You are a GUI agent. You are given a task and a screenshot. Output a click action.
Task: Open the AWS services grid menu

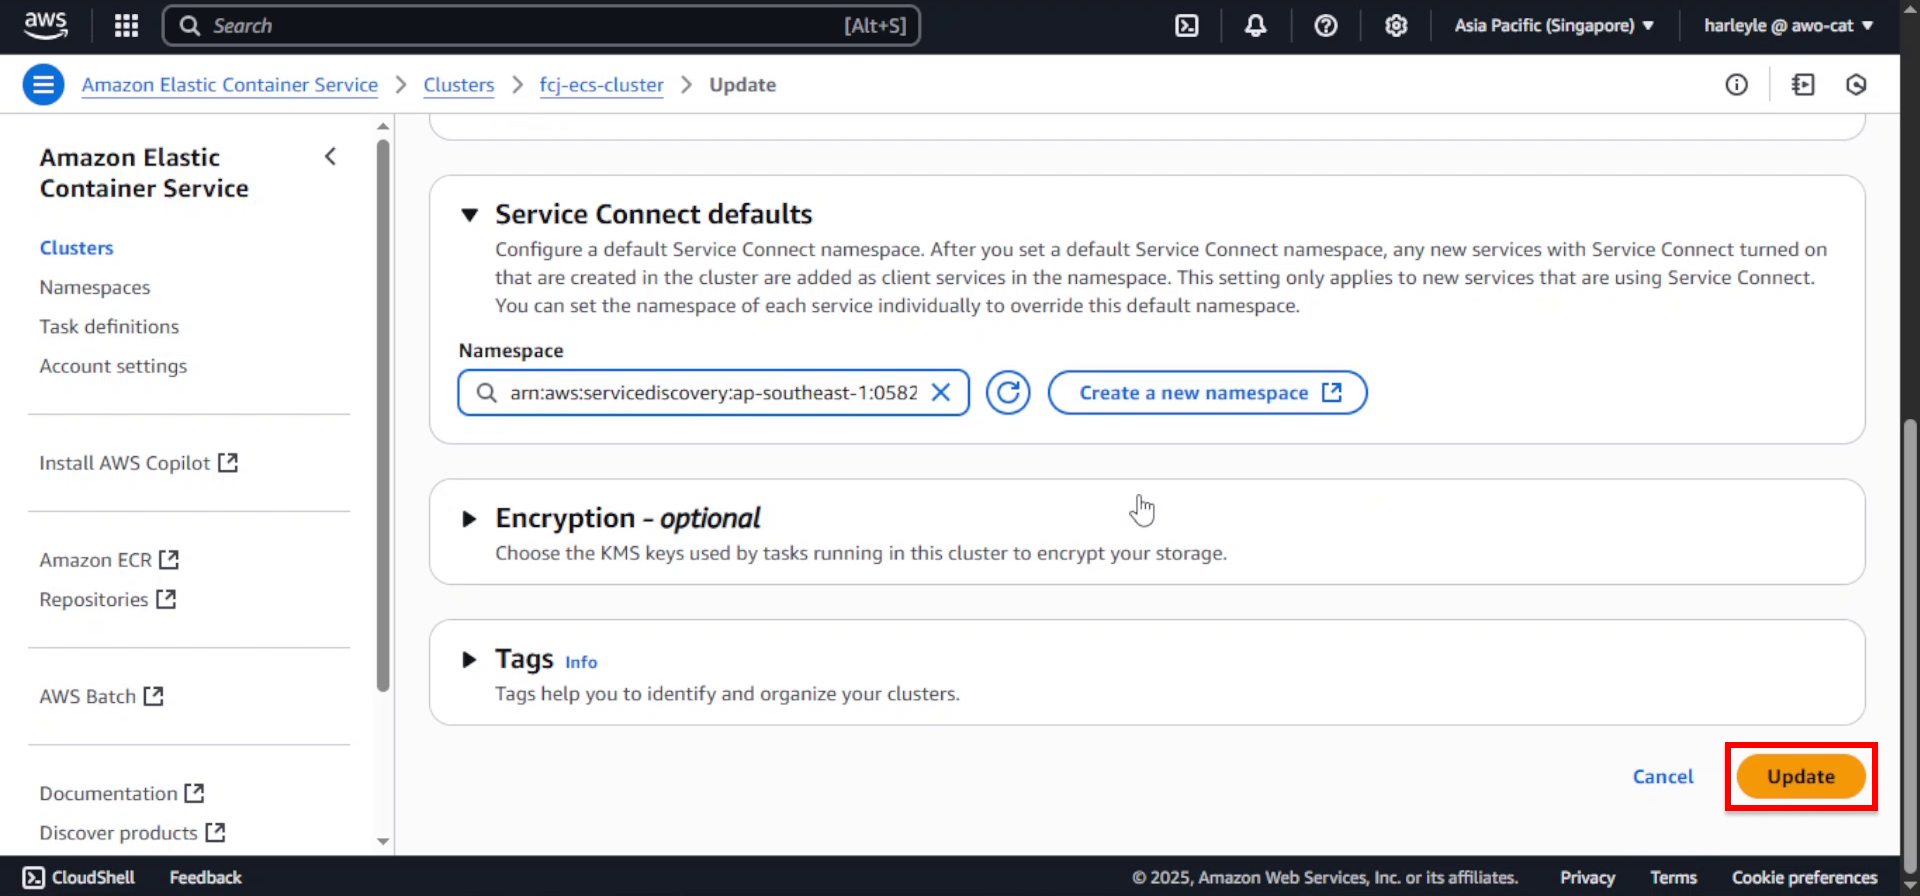126,26
